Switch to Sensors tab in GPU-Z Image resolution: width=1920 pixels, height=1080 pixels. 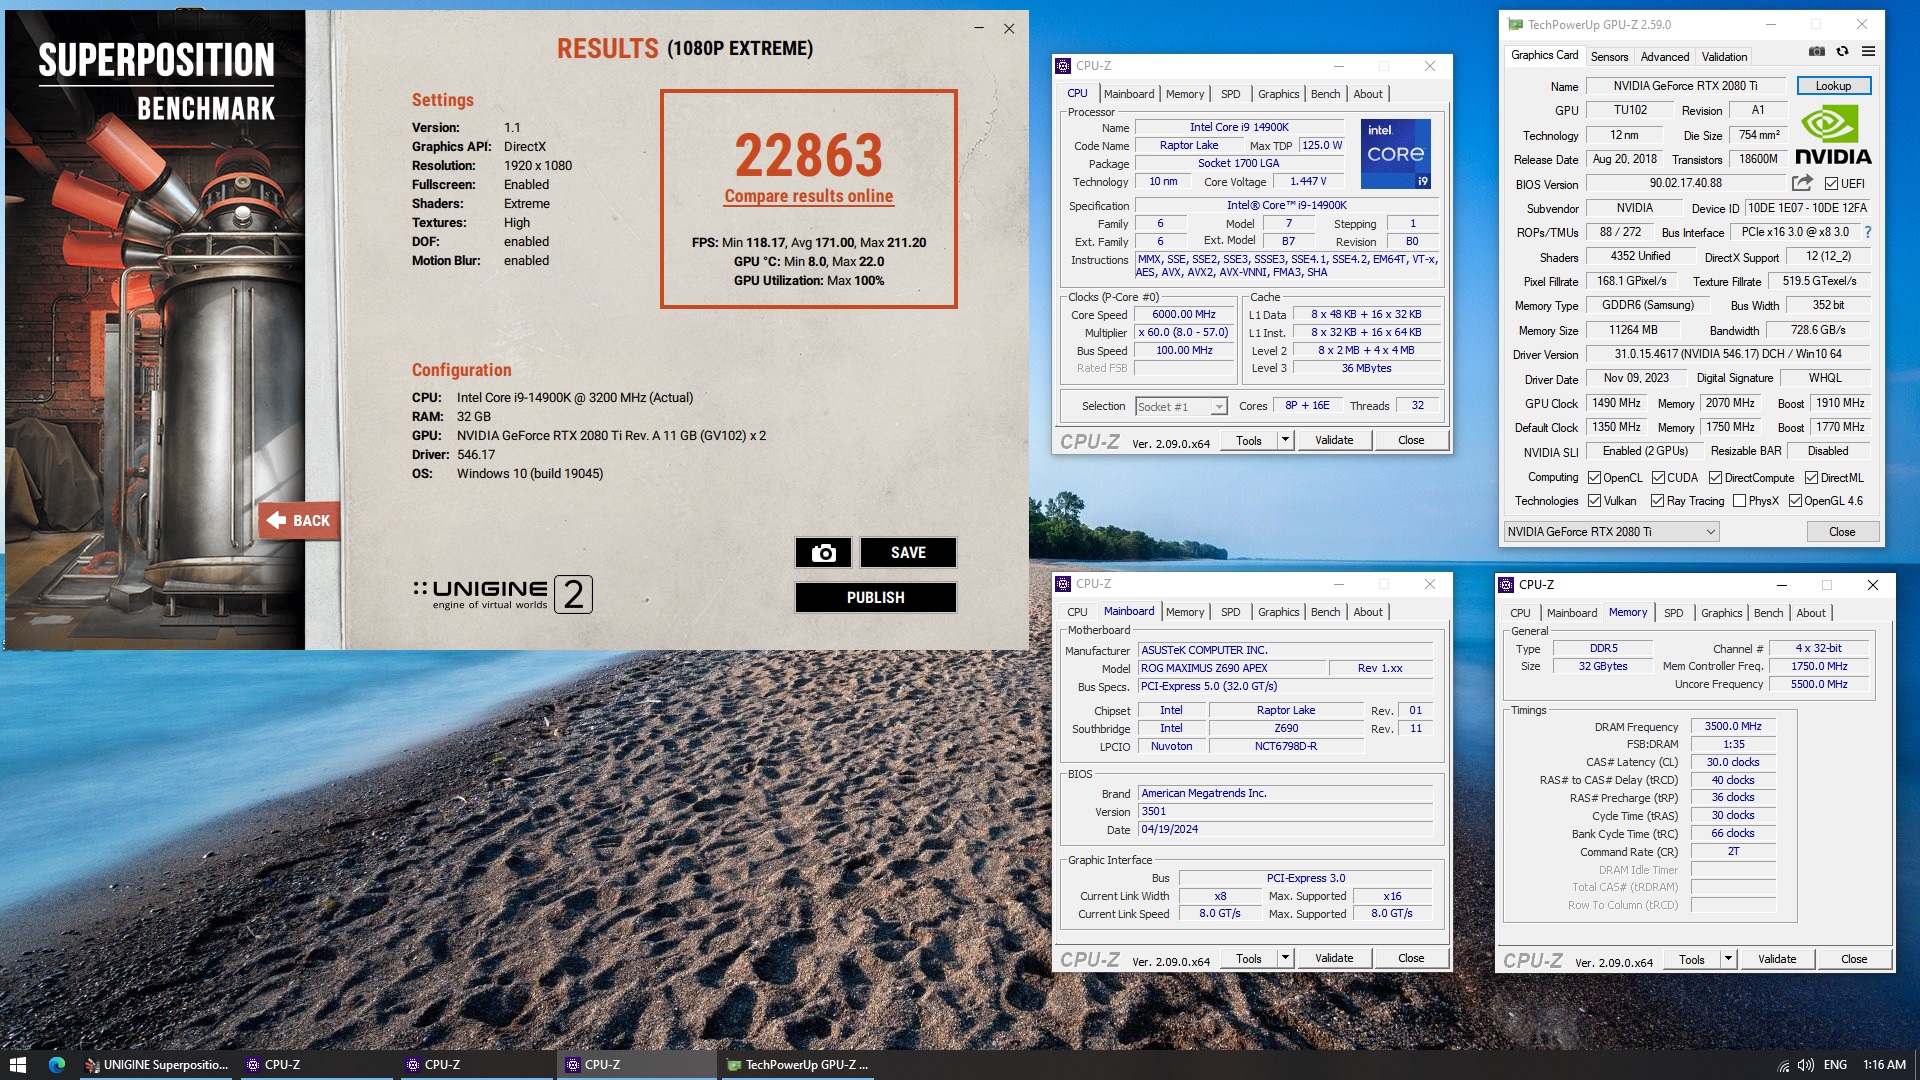pos(1609,57)
